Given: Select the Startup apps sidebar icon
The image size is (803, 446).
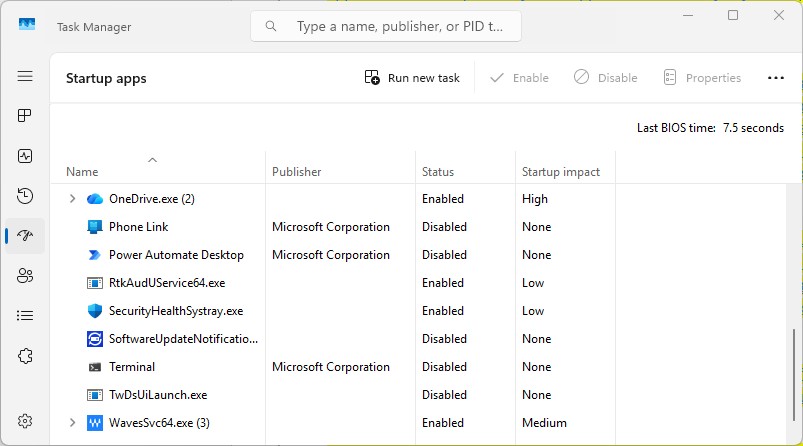Looking at the screenshot, I should (x=25, y=236).
